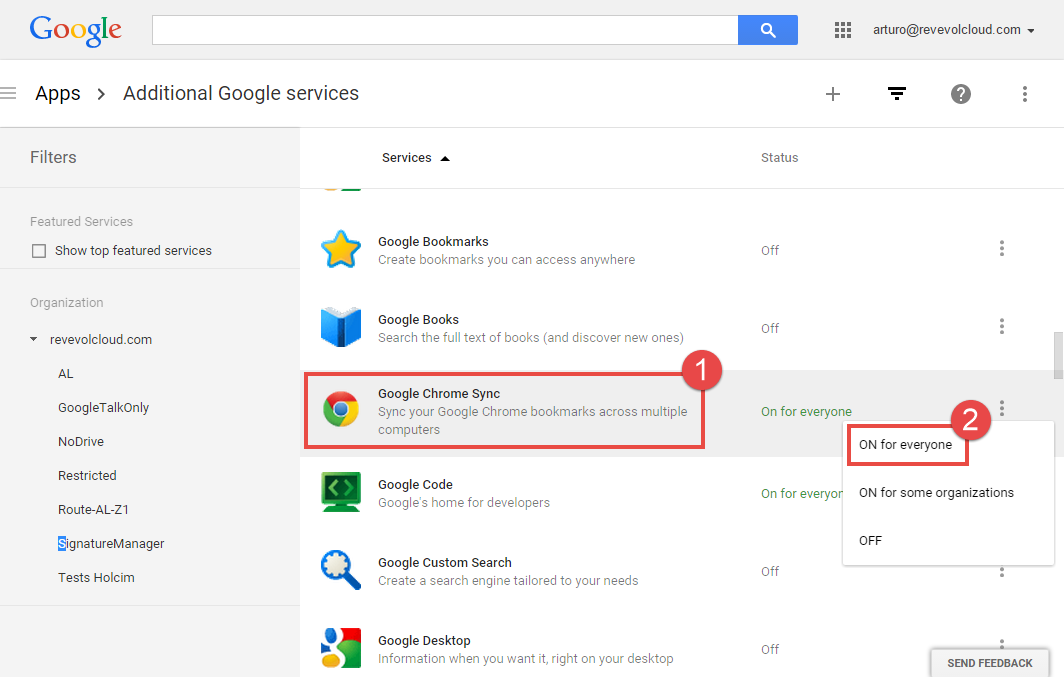Go to Apps in the breadcrumb
This screenshot has height=677, width=1064.
click(x=58, y=94)
